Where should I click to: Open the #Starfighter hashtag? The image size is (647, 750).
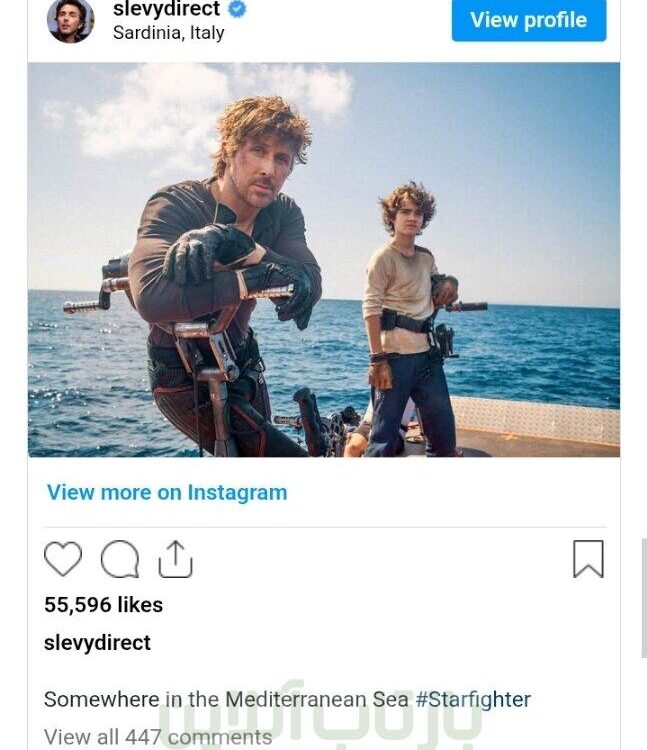click(473, 699)
